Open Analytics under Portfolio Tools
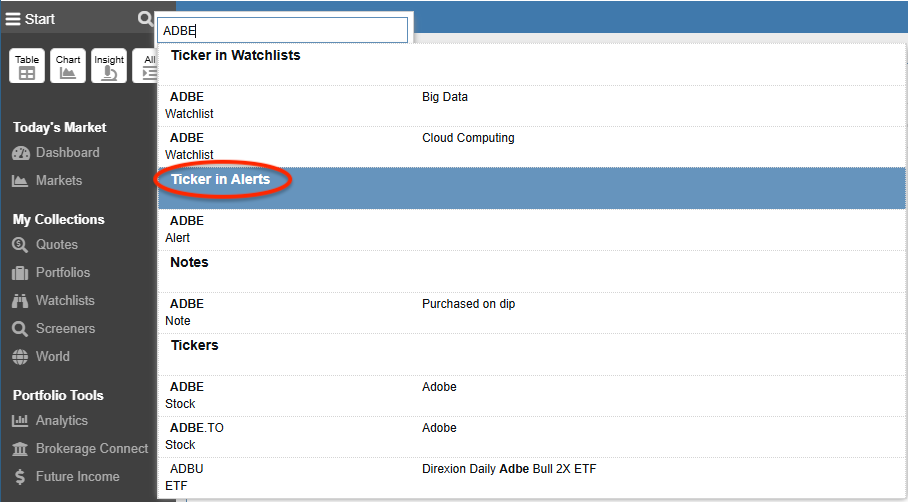 pyautogui.click(x=50, y=421)
